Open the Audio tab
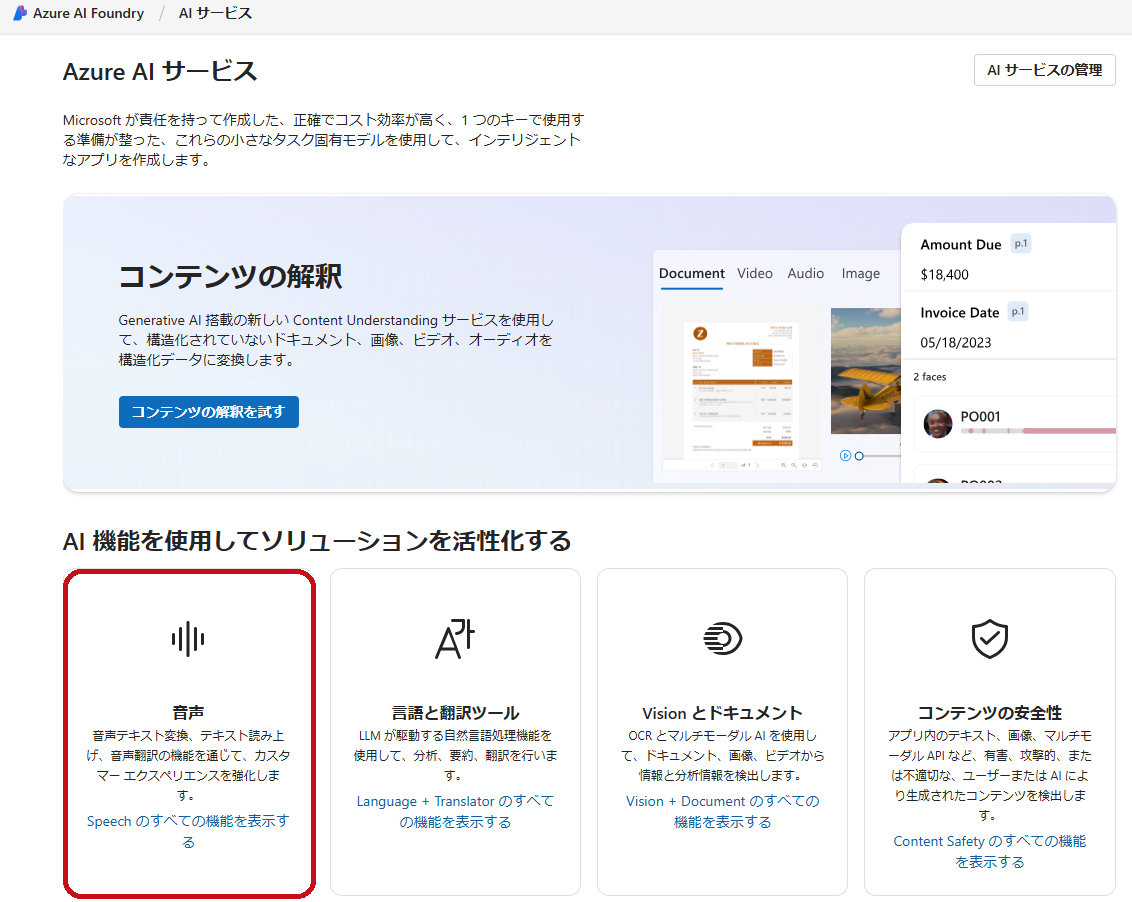The image size is (1132, 902). coord(806,274)
